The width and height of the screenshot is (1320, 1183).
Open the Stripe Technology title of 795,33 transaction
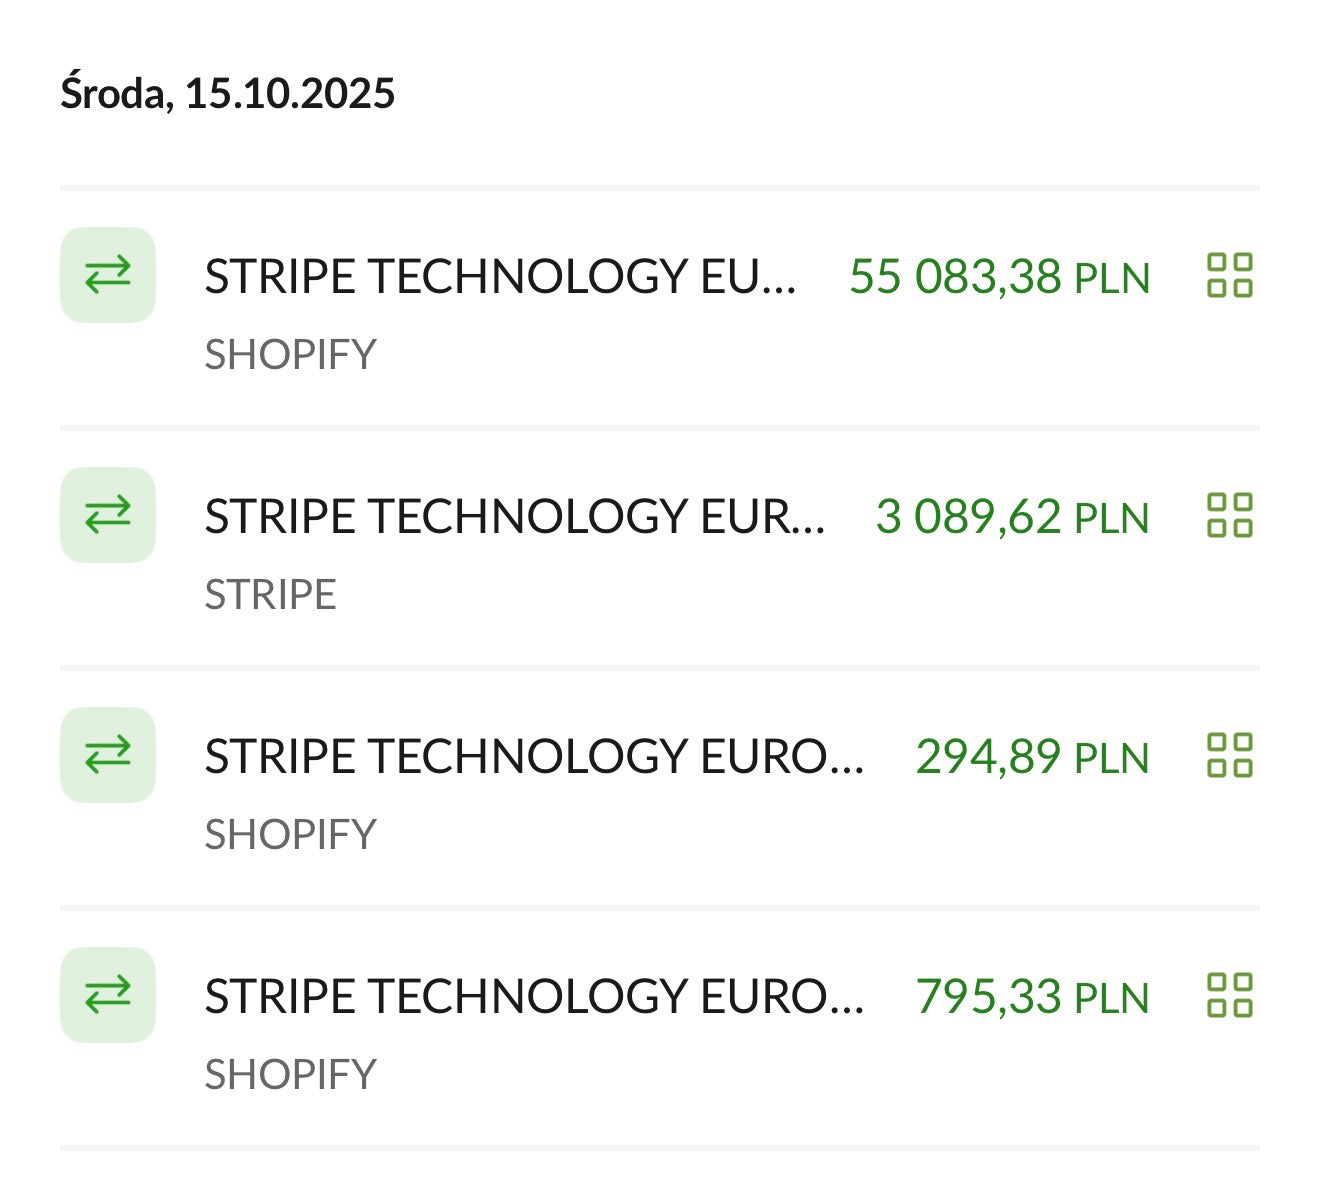click(534, 997)
